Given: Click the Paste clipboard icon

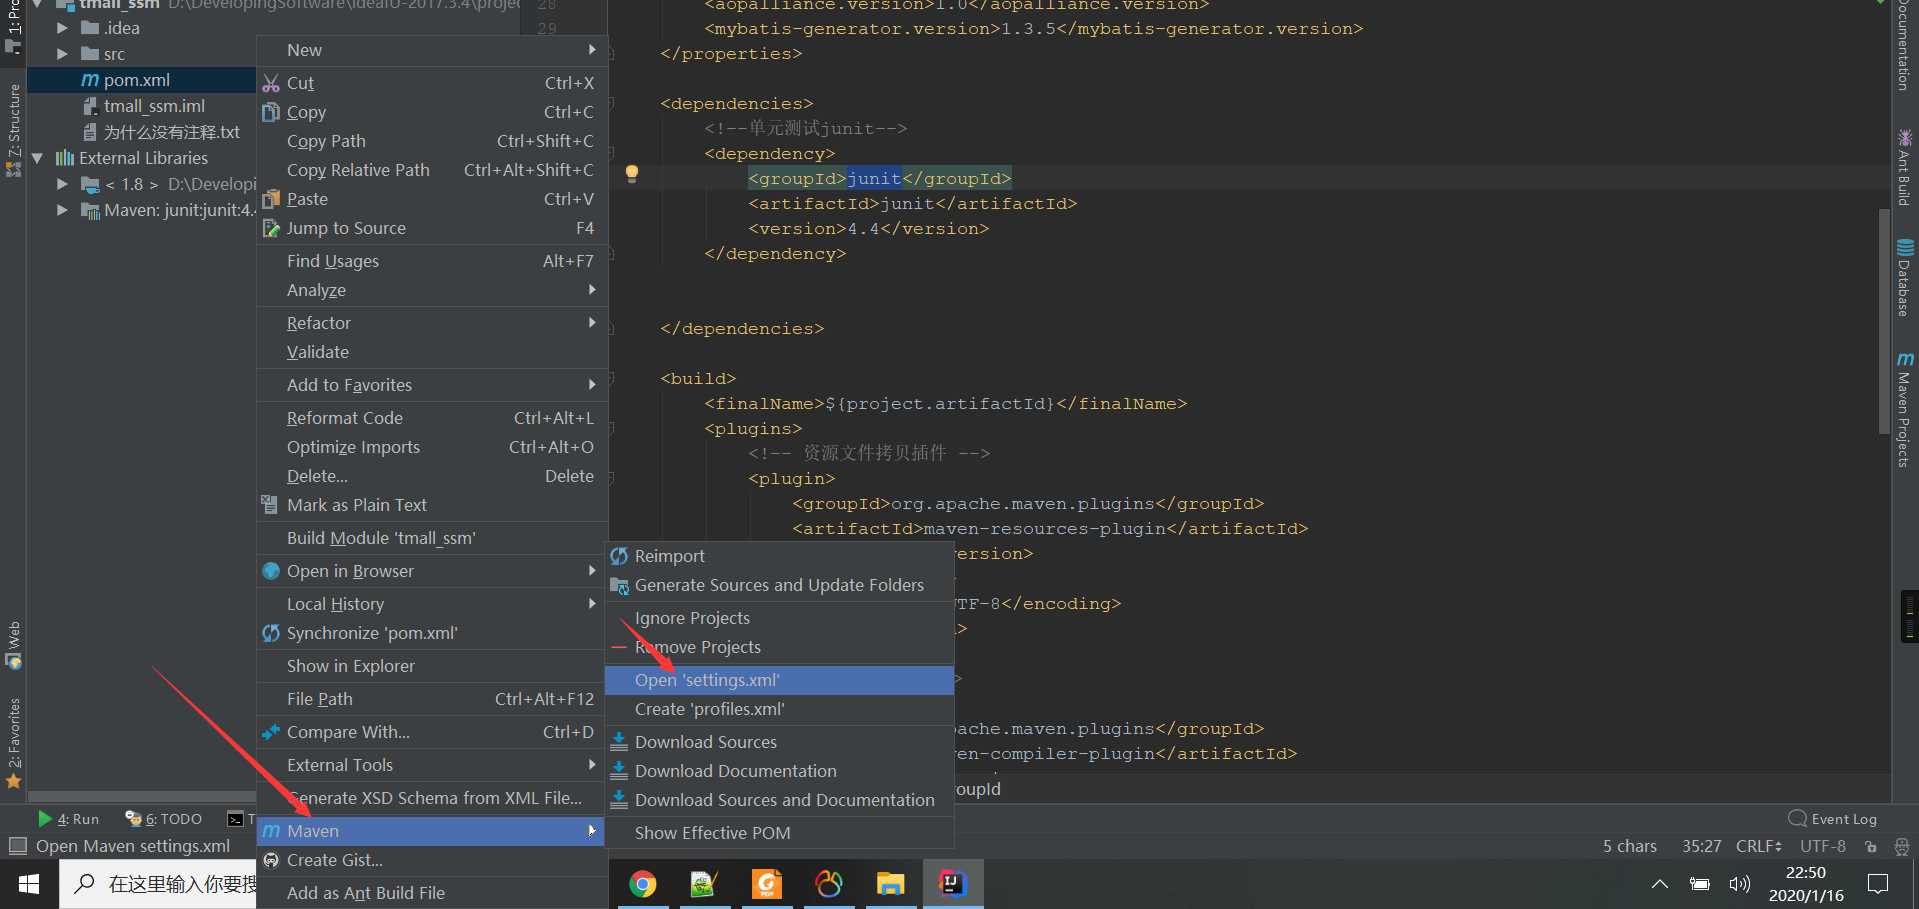Looking at the screenshot, I should (271, 199).
